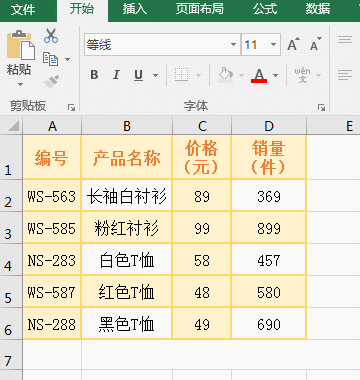
Task: Switch to the 插入 tab
Action: click(x=135, y=9)
